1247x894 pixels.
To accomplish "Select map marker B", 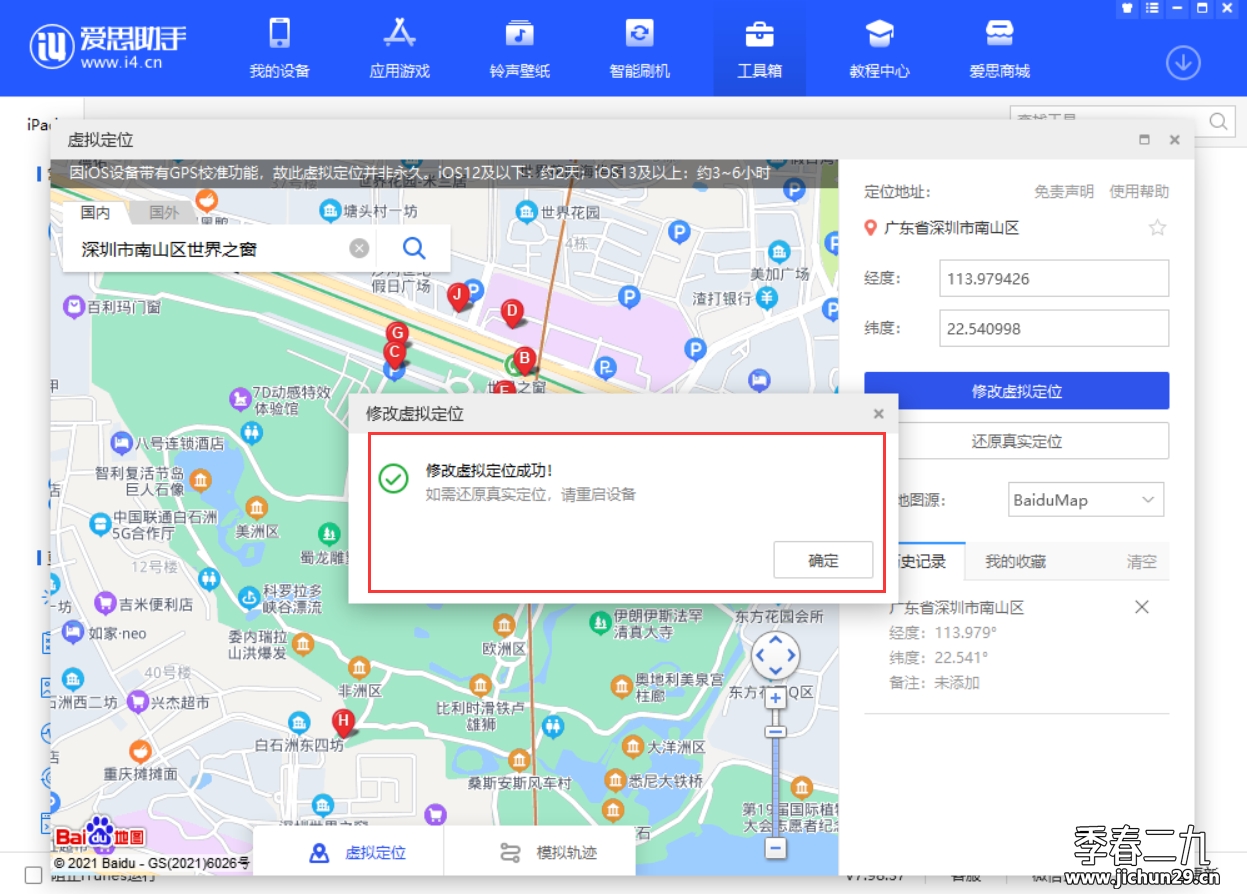I will [x=523, y=360].
